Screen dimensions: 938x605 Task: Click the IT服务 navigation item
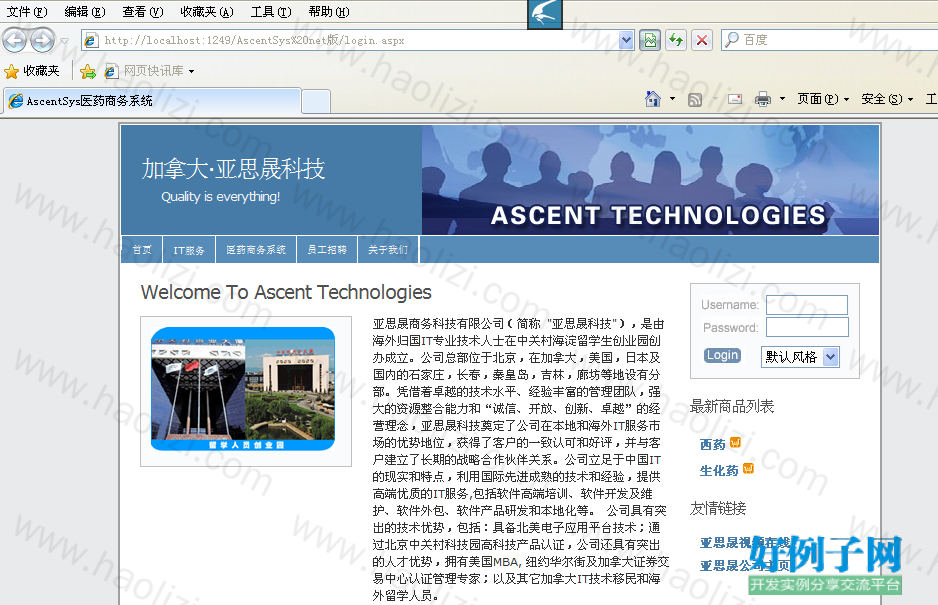coord(189,250)
